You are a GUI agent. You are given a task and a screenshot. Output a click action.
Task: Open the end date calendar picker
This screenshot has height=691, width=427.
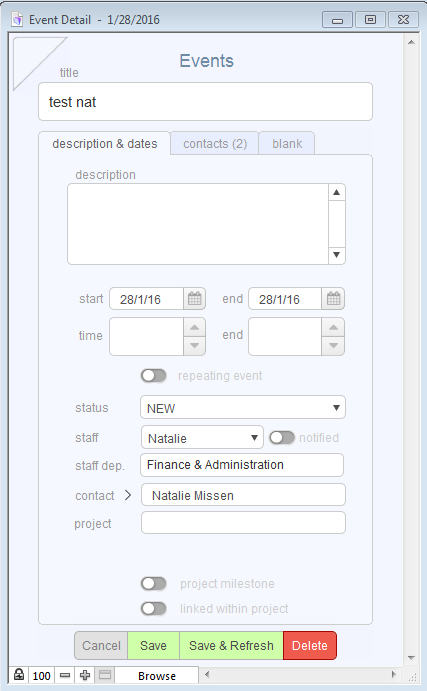click(x=334, y=299)
